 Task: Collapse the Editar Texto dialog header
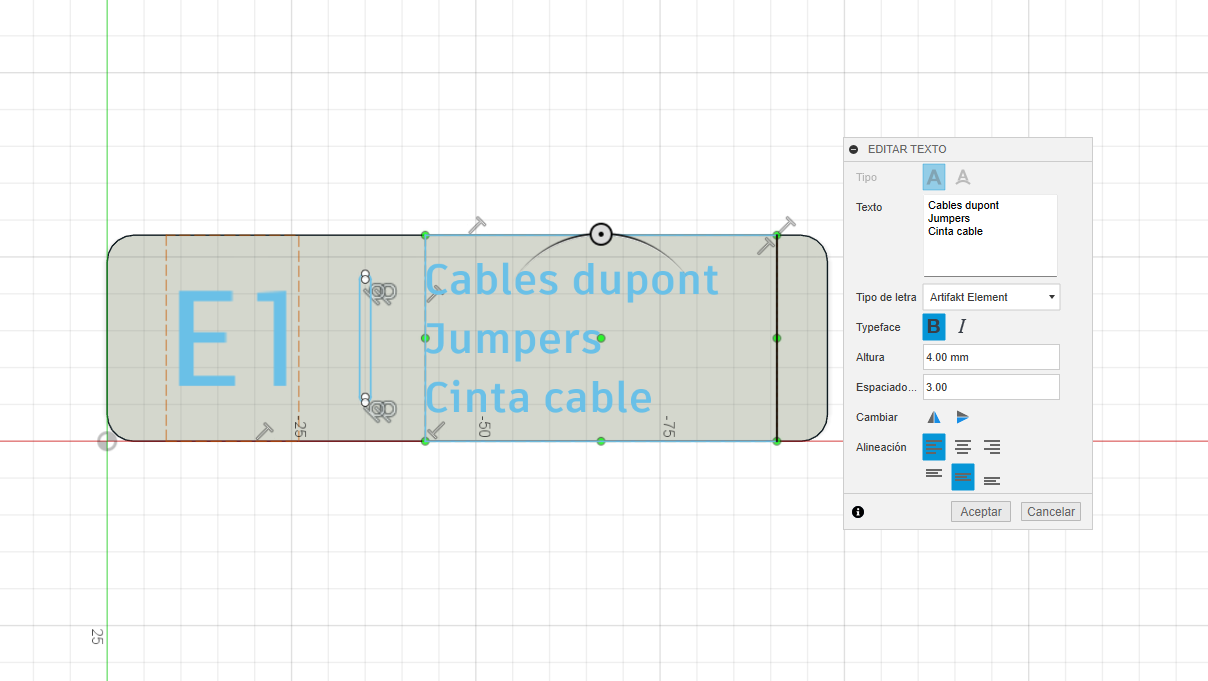pos(853,148)
